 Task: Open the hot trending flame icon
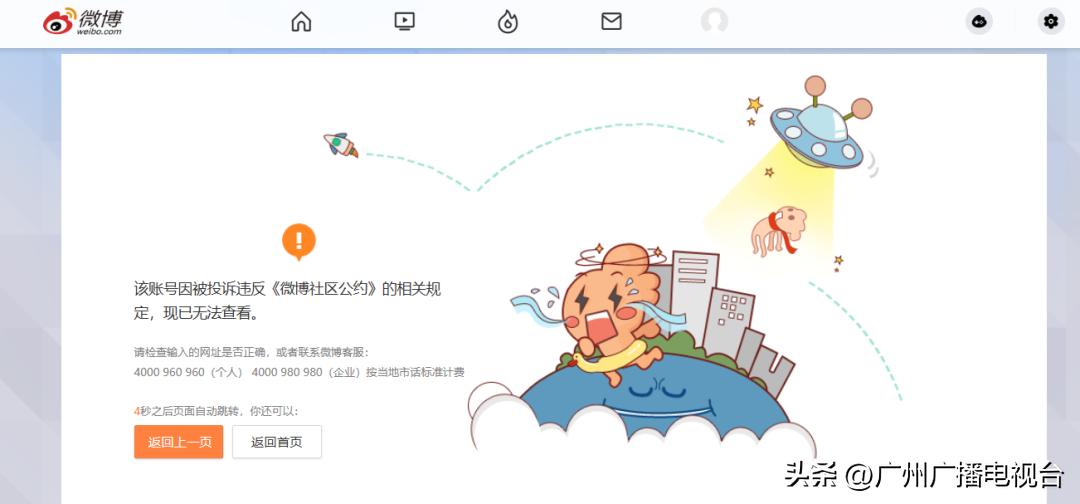[508, 22]
